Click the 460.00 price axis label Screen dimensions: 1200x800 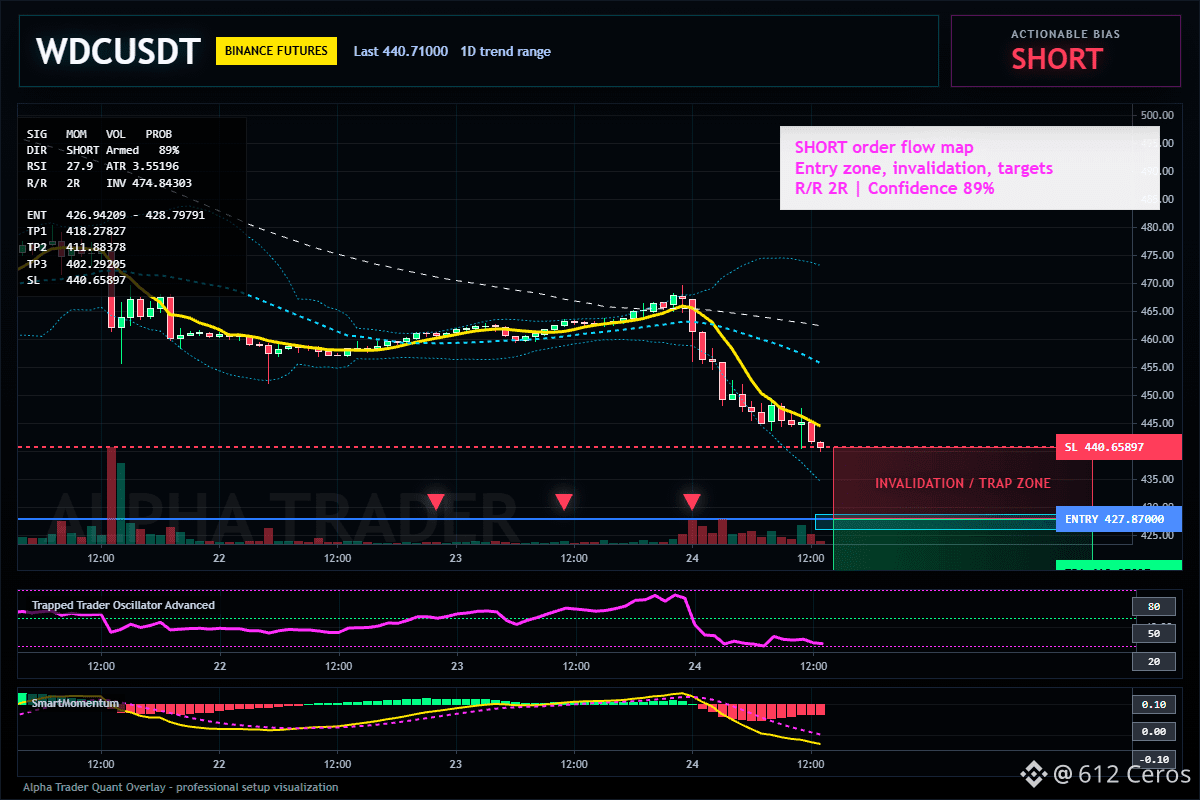[x=1156, y=339]
